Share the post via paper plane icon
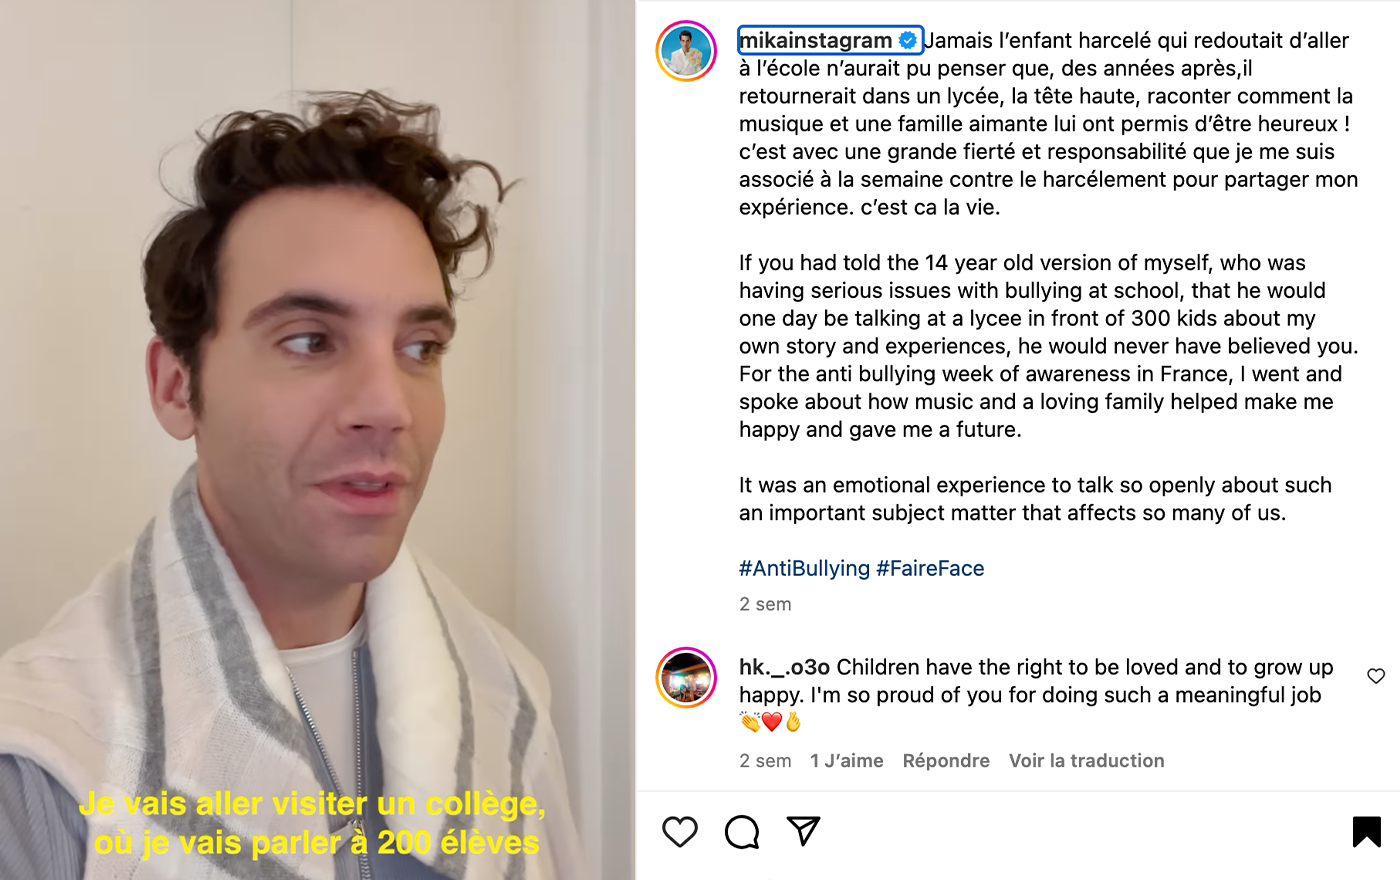The width and height of the screenshot is (1400, 880). click(x=803, y=831)
